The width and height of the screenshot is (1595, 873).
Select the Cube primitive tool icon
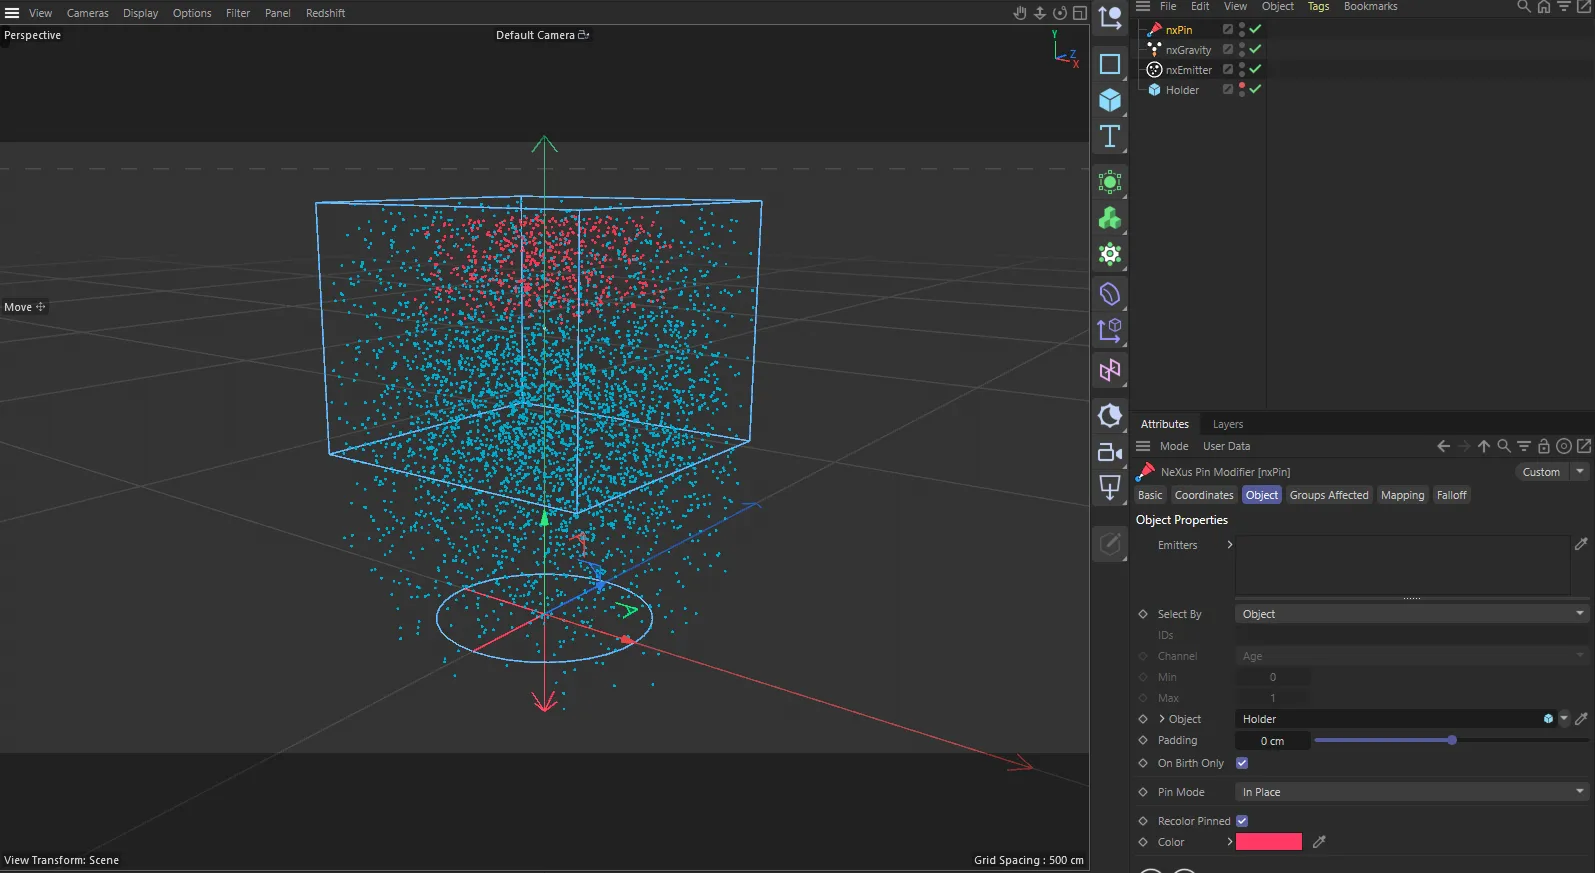[x=1110, y=100]
